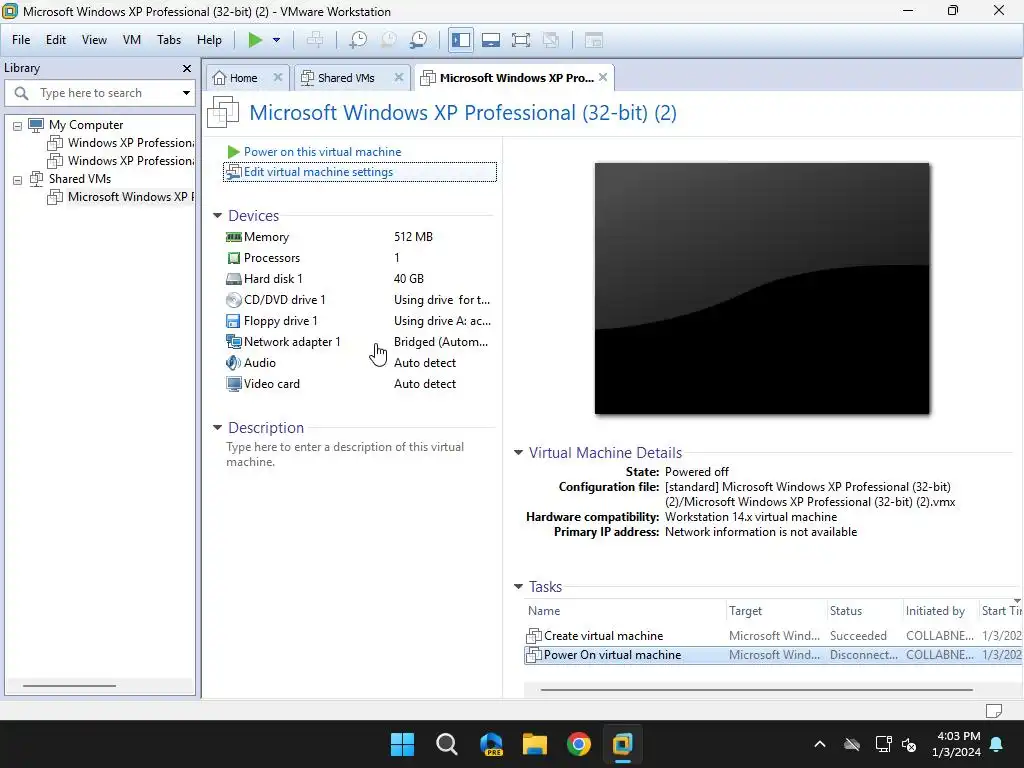
Task: Close the Library panel
Action: coord(187,68)
